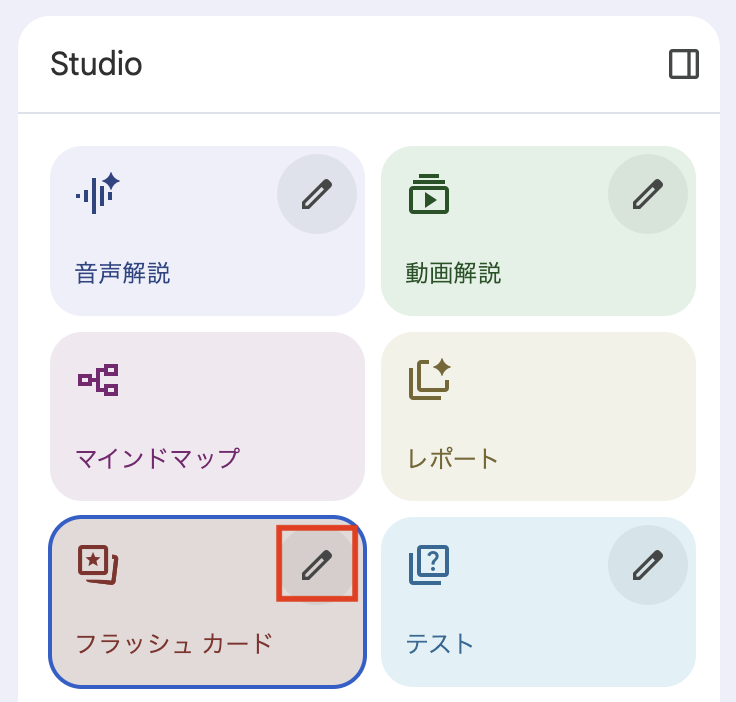Click the audio waveform sparkle icon

(x=98, y=191)
